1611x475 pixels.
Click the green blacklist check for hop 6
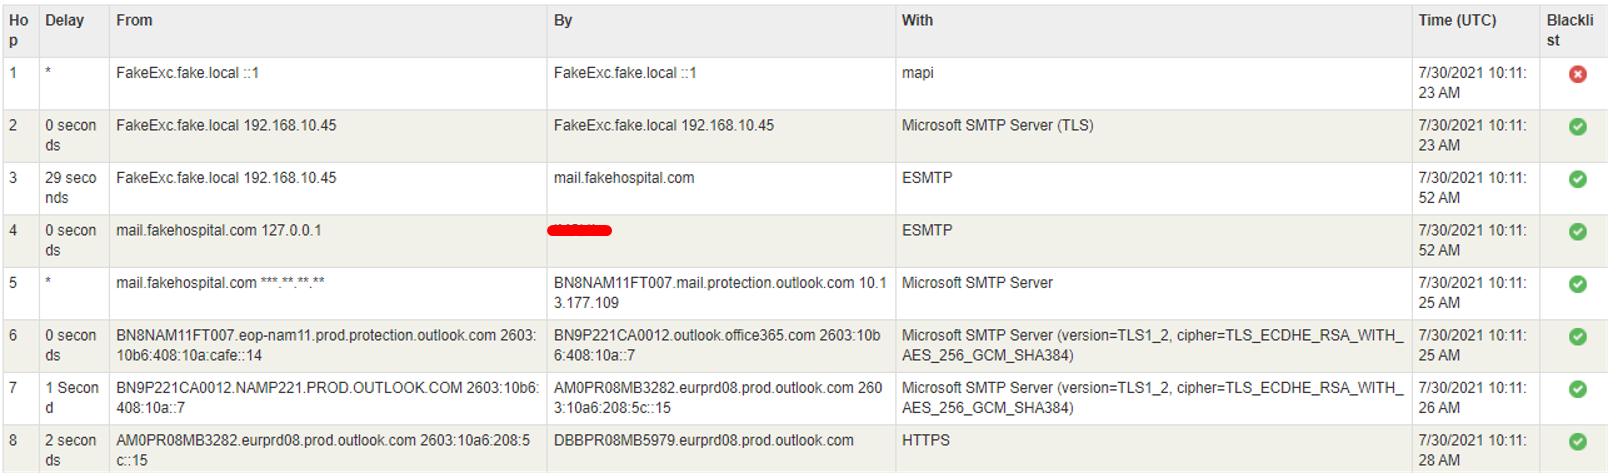(x=1577, y=337)
